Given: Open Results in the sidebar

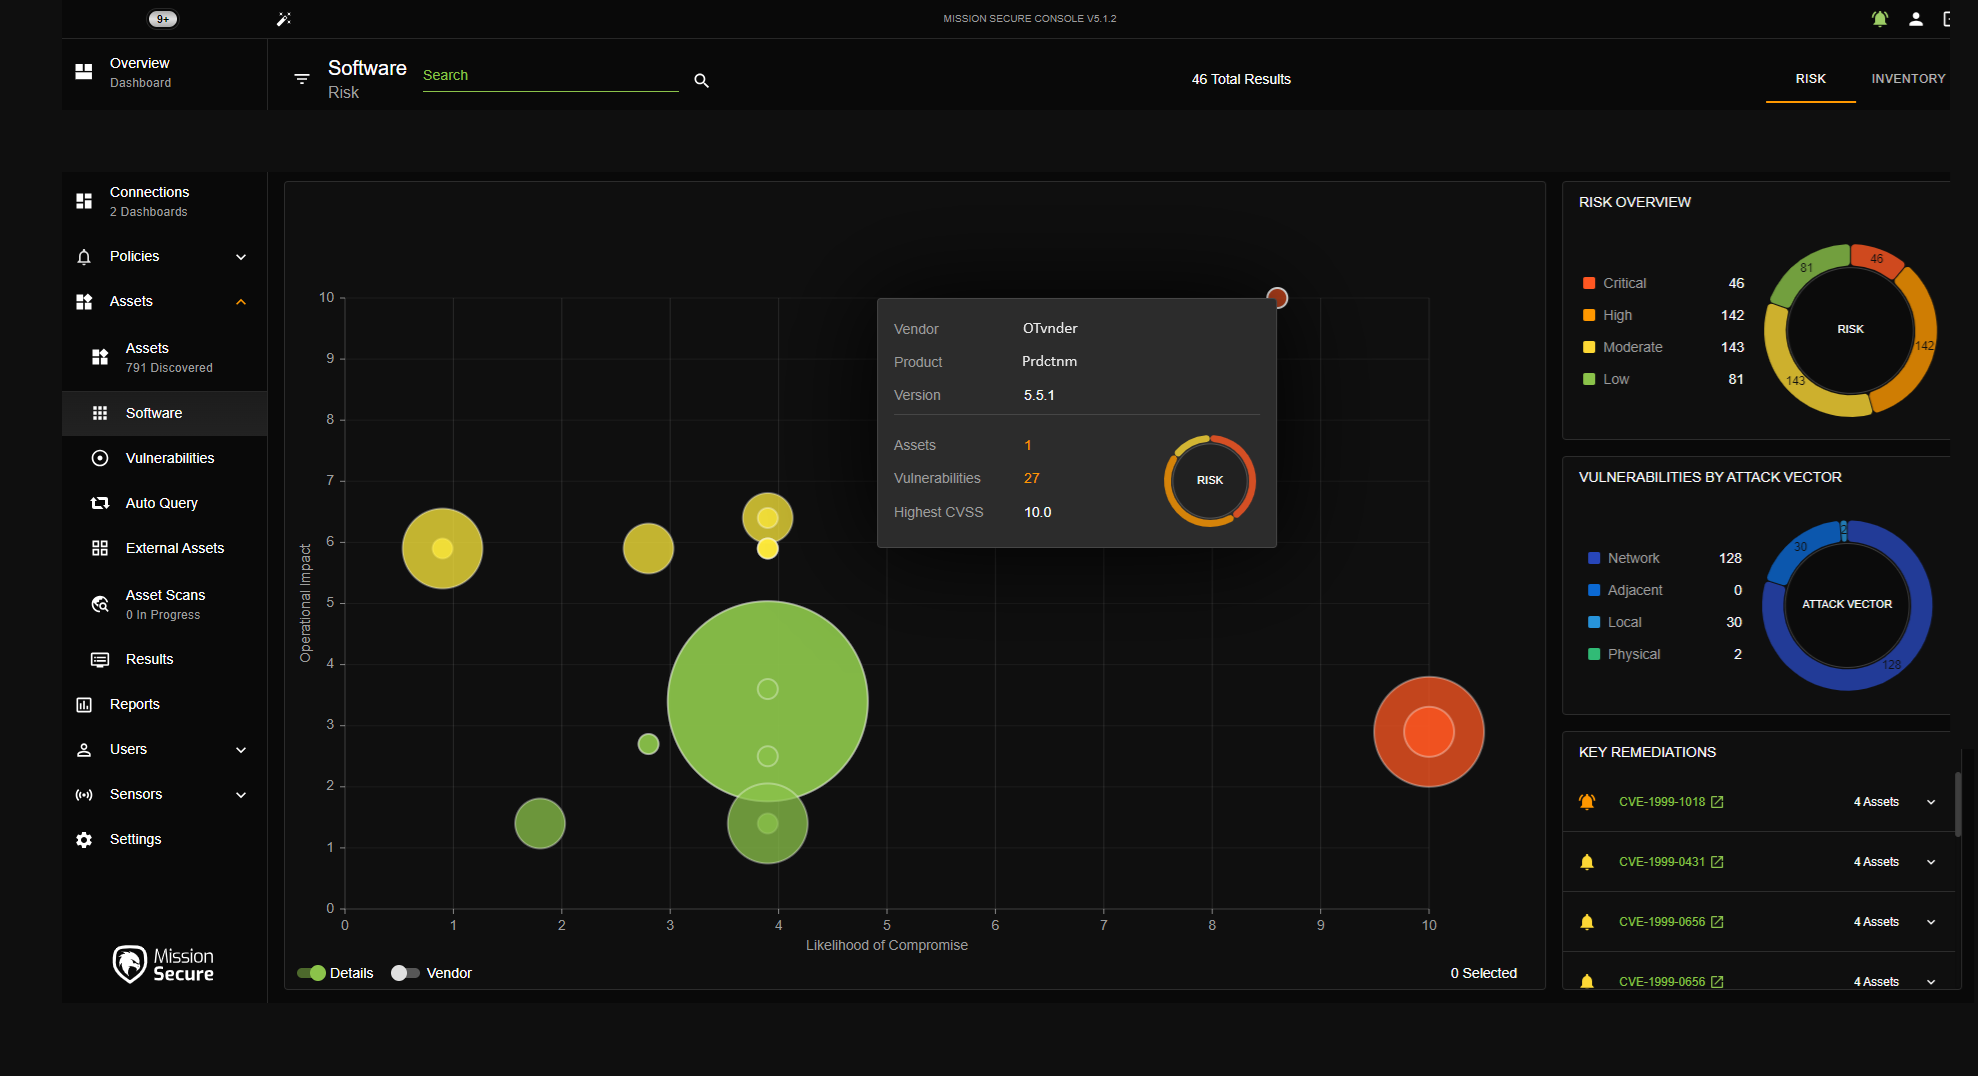Looking at the screenshot, I should point(165,659).
